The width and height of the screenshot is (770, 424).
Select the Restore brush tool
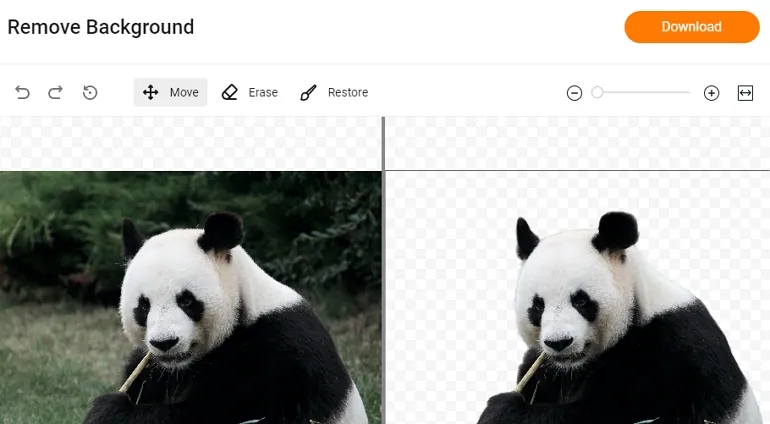pyautogui.click(x=334, y=92)
